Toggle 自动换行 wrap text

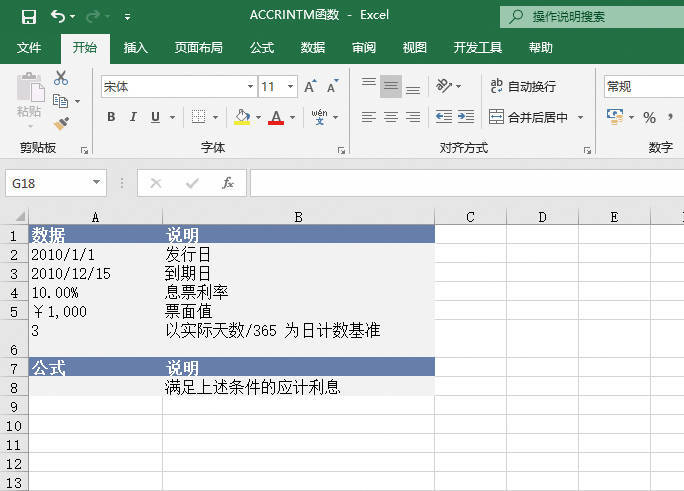pyautogui.click(x=522, y=87)
